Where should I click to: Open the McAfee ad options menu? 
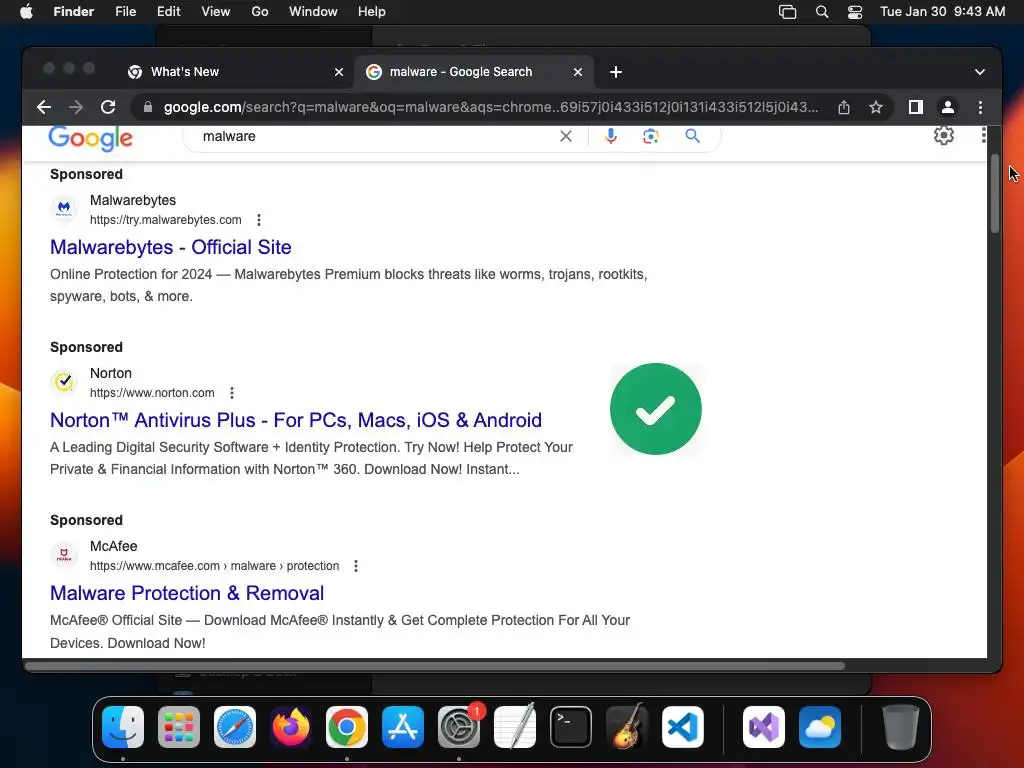tap(356, 566)
